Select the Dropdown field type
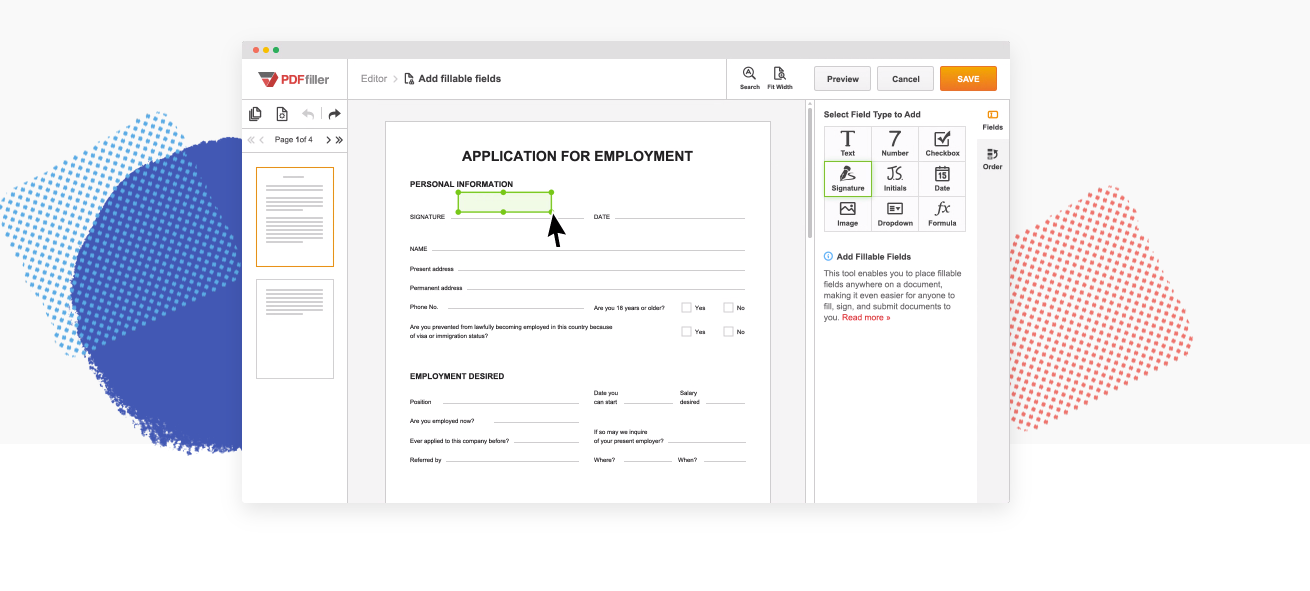Screen dimensions: 1310x591 point(895,214)
